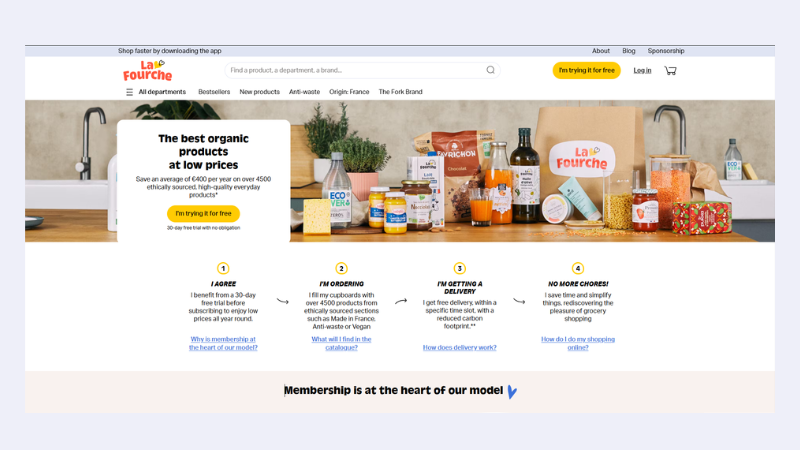This screenshot has width=800, height=450.
Task: Click 'Shop faster by downloading the app' banner
Action: 170,51
